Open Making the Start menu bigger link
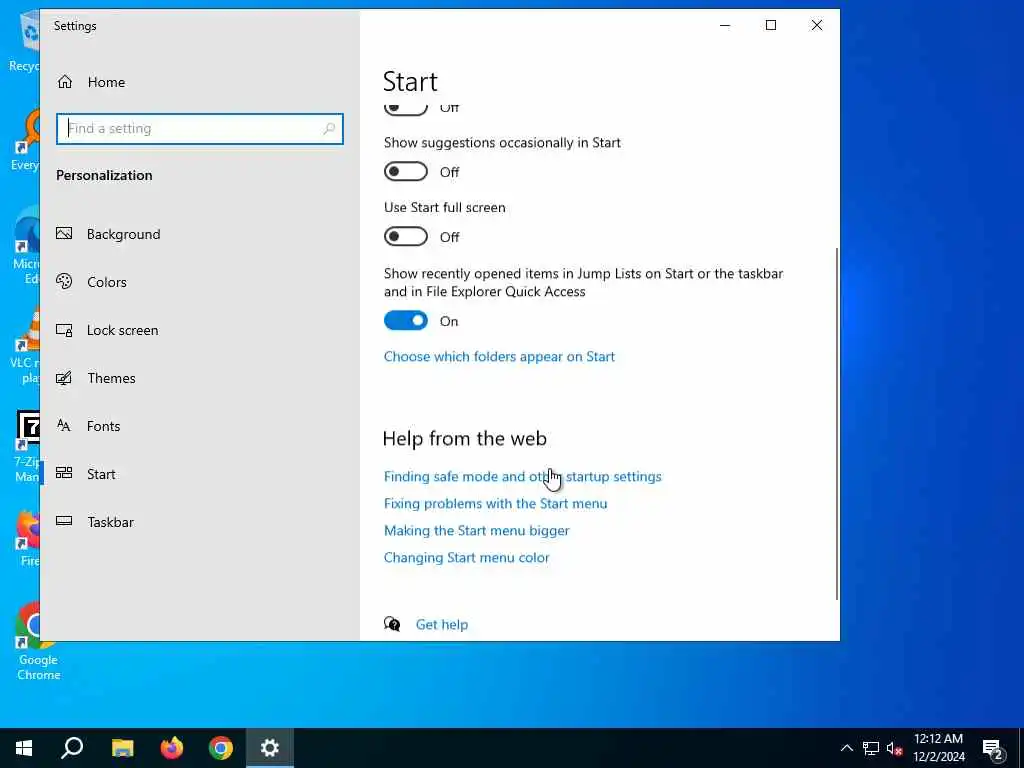This screenshot has width=1024, height=768. pos(476,530)
